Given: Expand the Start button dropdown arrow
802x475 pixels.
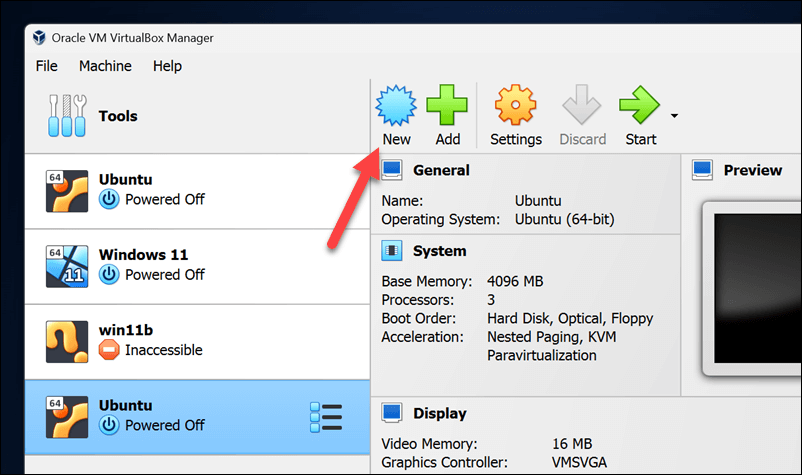Looking at the screenshot, I should tap(674, 116).
